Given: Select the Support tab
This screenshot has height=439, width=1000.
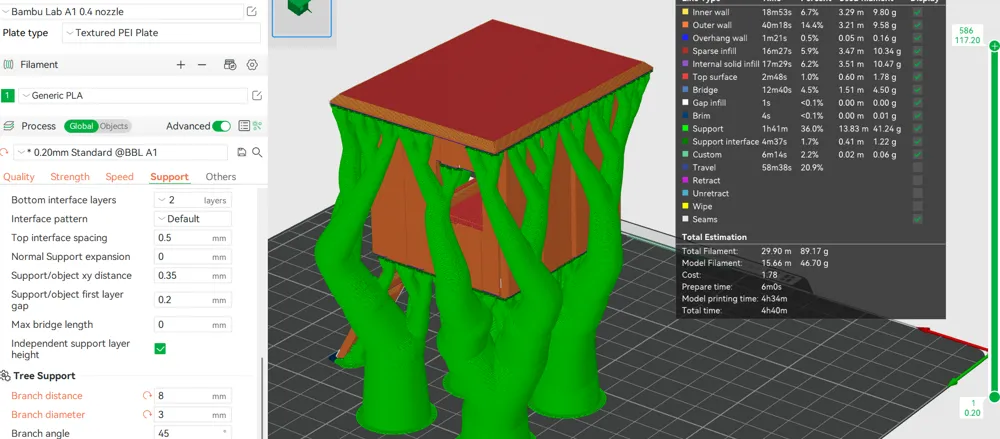Looking at the screenshot, I should (169, 177).
